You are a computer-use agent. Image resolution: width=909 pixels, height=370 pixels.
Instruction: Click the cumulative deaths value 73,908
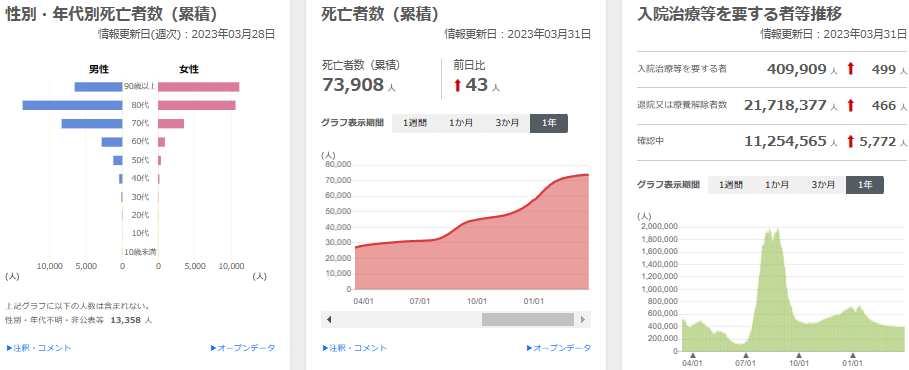[353, 85]
